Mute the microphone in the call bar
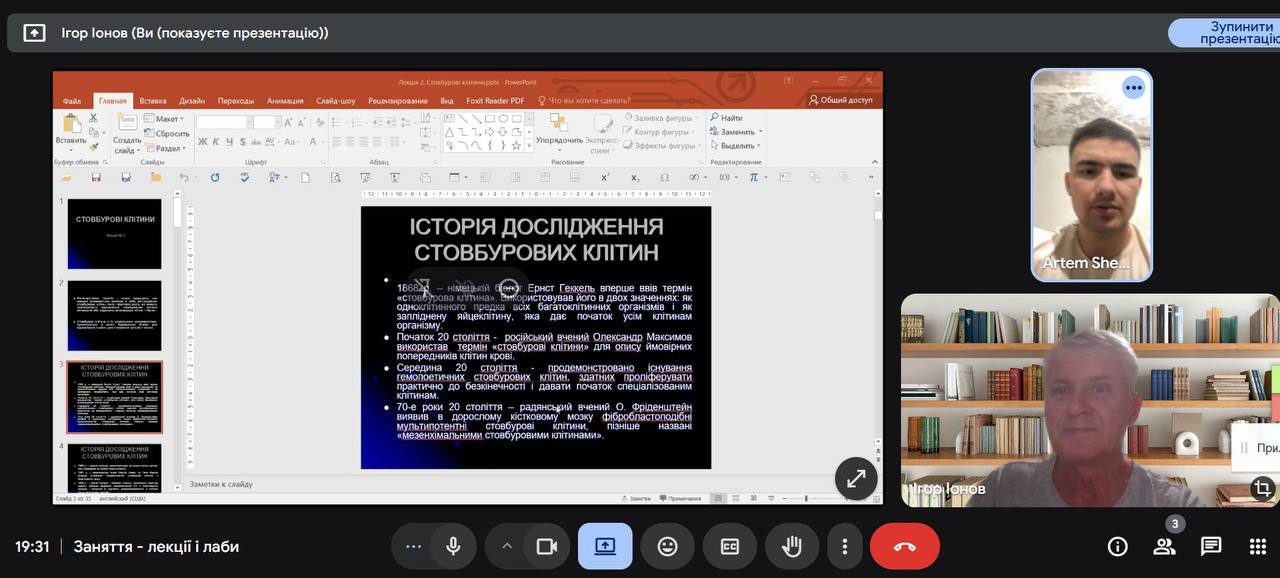 (453, 546)
